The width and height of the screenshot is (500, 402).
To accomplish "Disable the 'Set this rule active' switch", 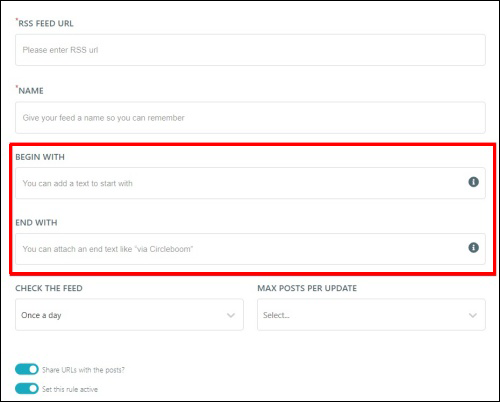I will [x=27, y=389].
